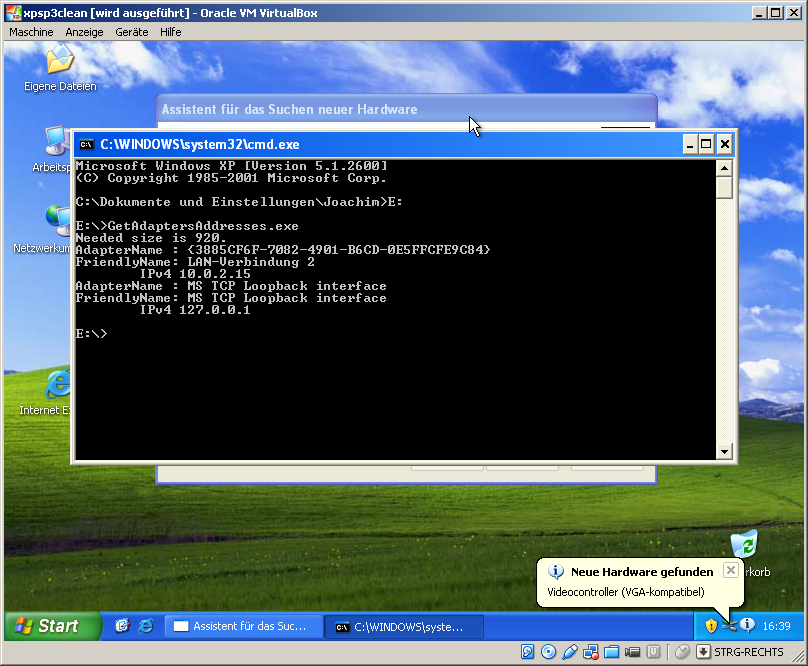This screenshot has height=666, width=808.
Task: Click the optical disc indicator in VirtualBox status bar
Action: [548, 652]
